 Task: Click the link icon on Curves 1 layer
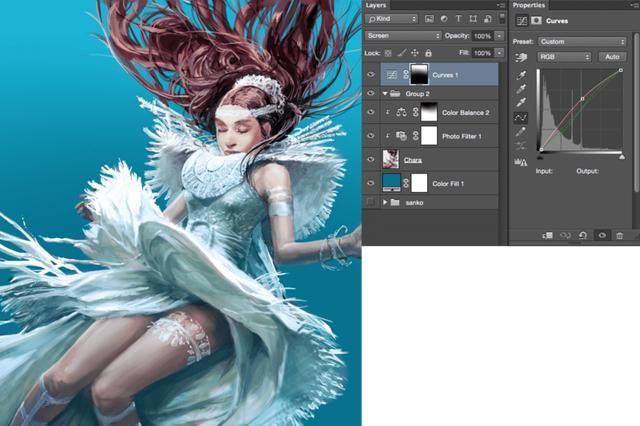coord(405,75)
